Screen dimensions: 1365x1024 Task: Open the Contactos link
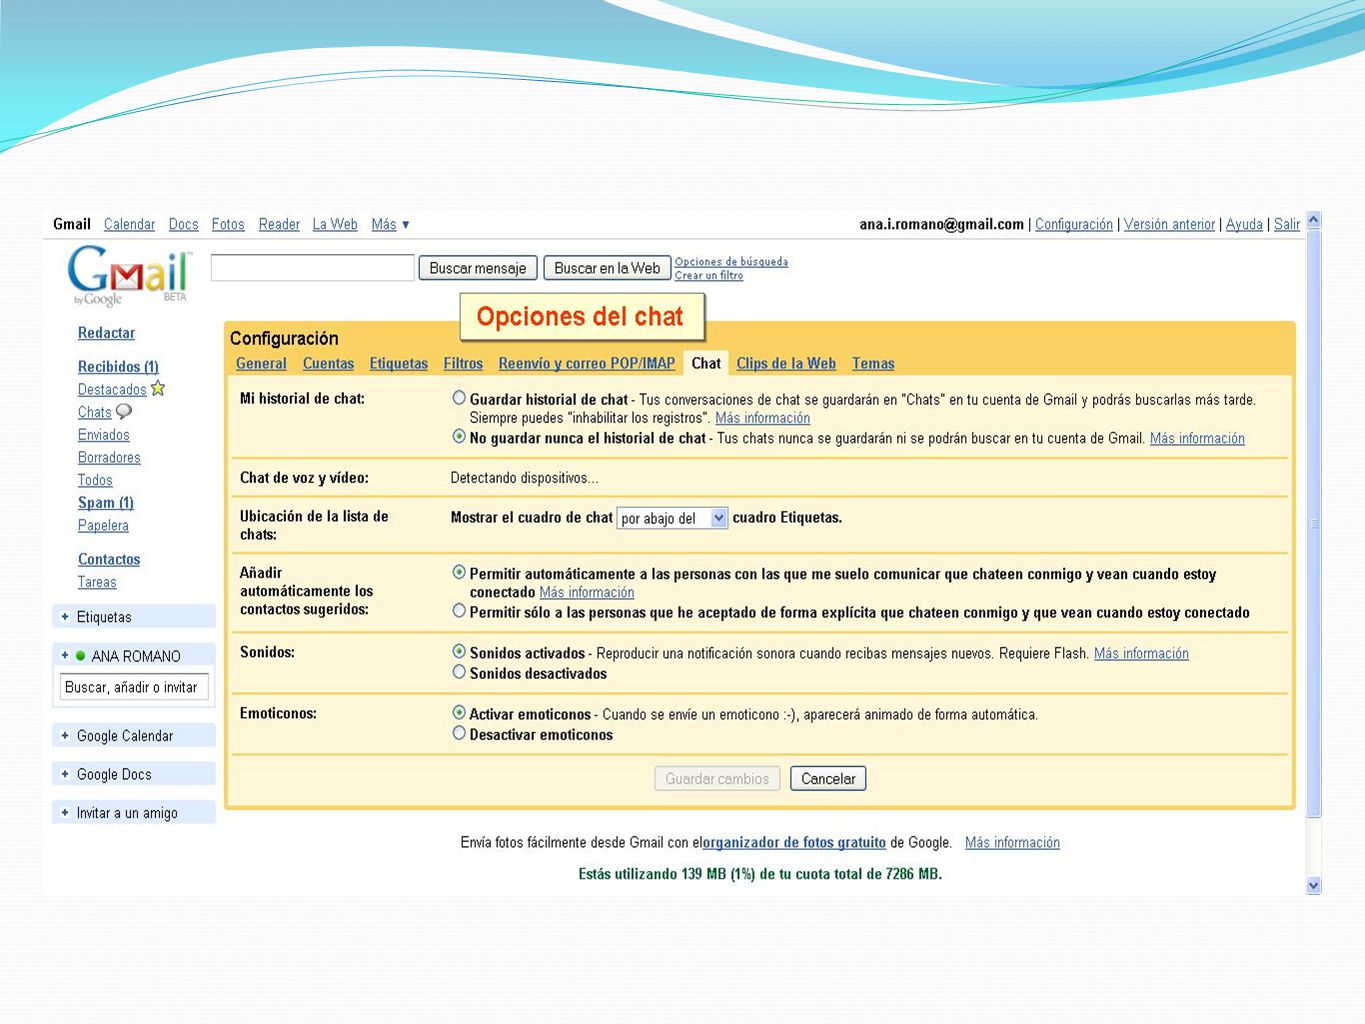pyautogui.click(x=109, y=560)
